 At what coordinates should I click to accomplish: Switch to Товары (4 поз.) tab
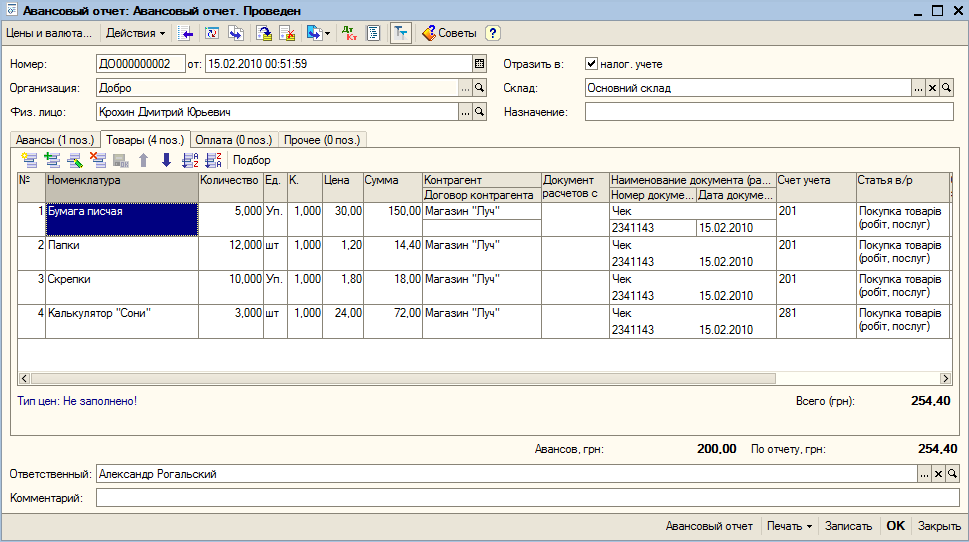coord(145,140)
